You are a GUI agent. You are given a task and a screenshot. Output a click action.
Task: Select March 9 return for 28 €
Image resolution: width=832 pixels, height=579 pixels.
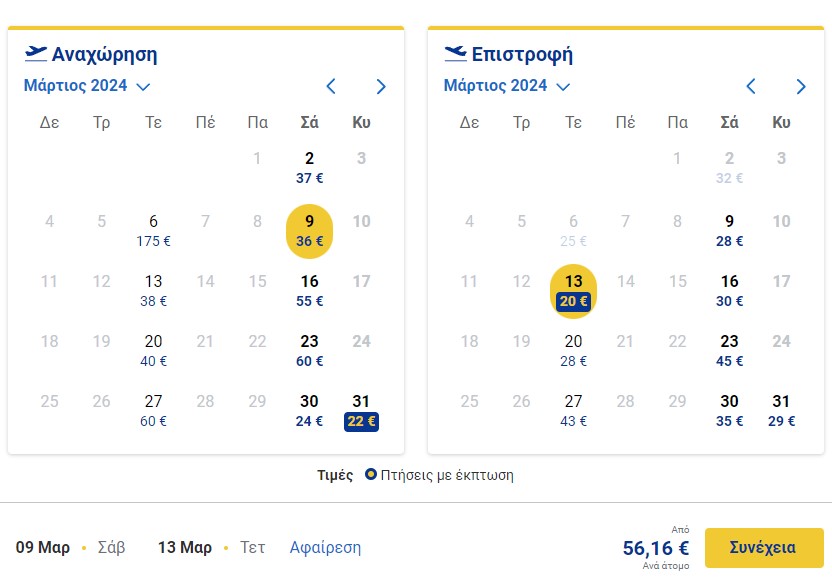coord(730,231)
